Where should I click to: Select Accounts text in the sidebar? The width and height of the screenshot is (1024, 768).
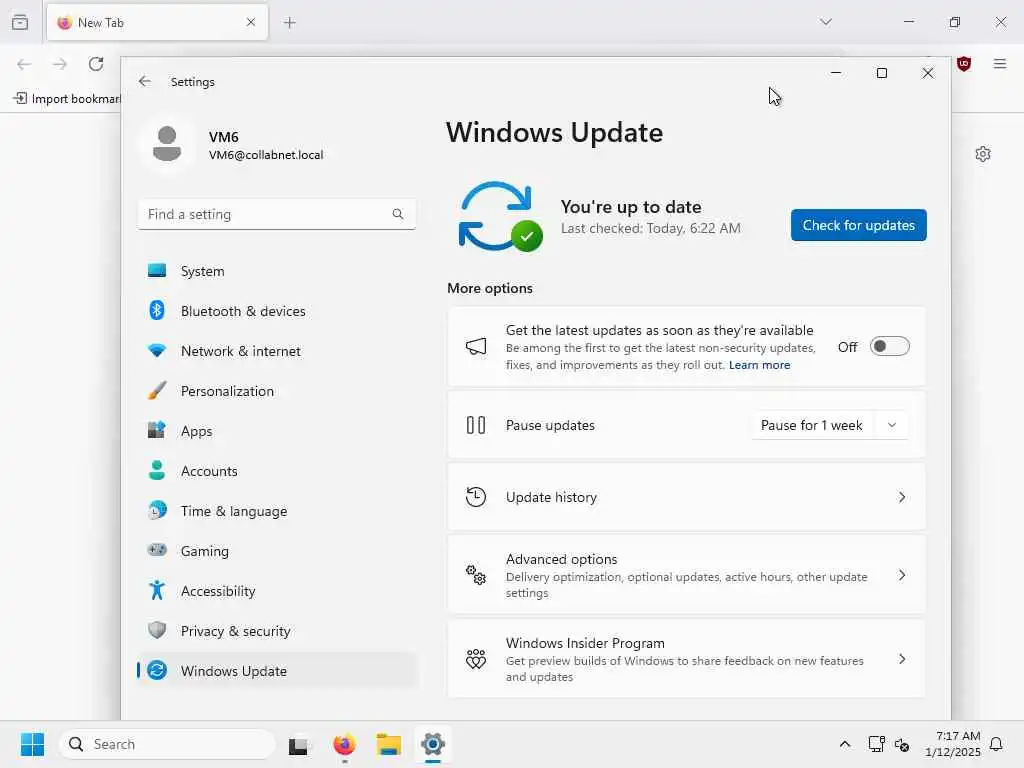tap(209, 471)
